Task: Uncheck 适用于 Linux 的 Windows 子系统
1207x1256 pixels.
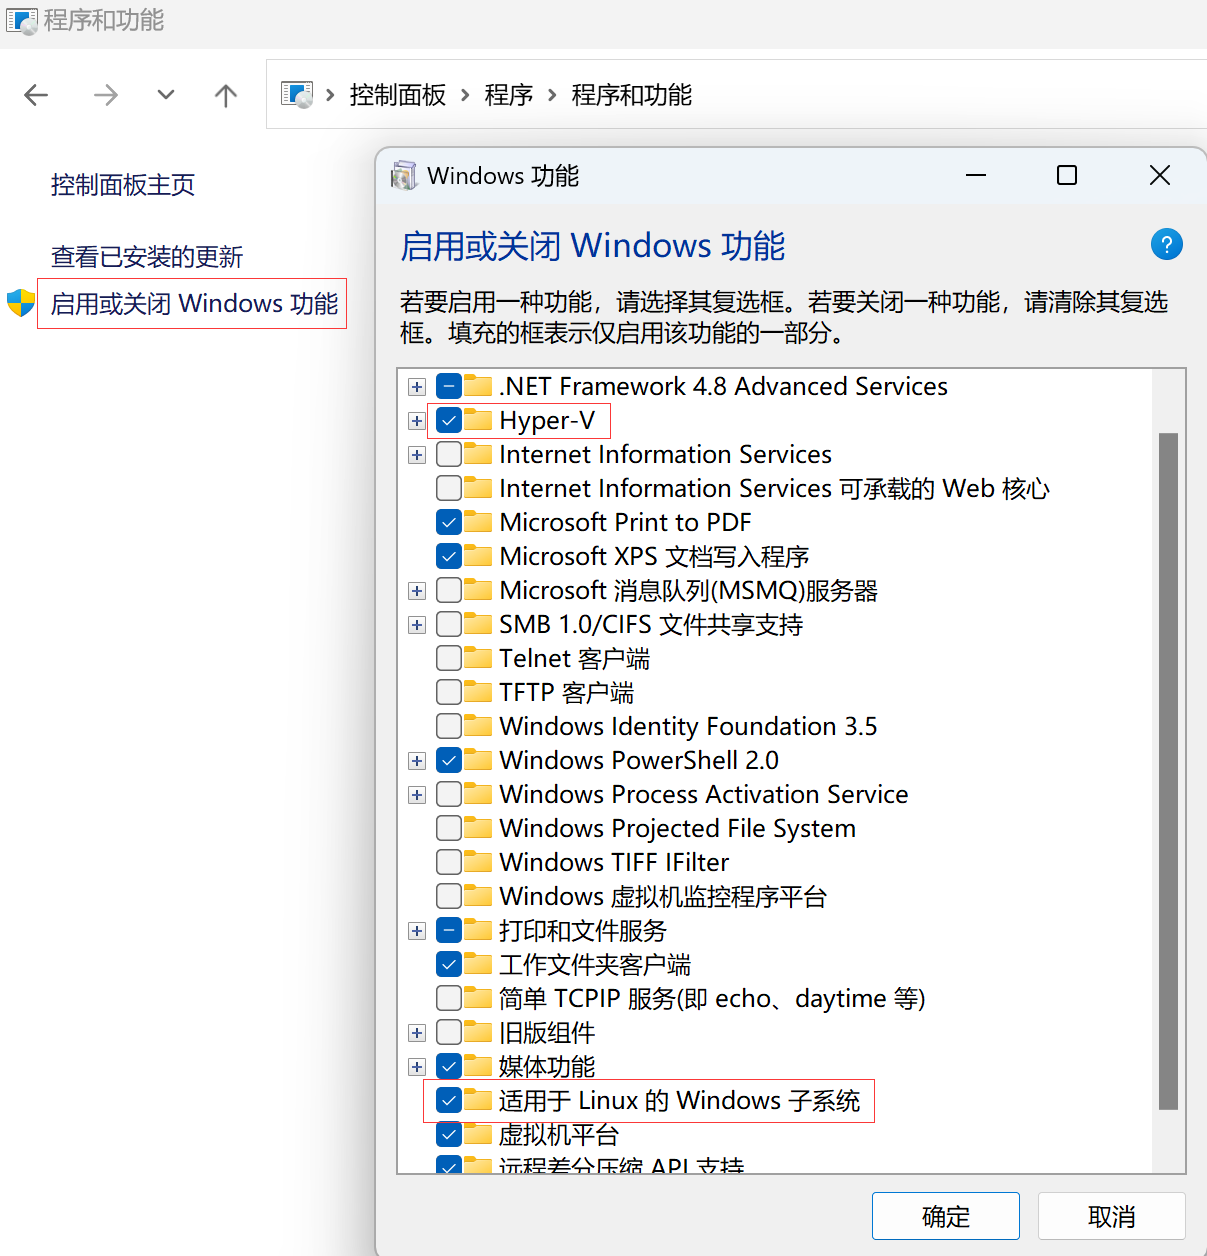Action: pyautogui.click(x=448, y=1100)
